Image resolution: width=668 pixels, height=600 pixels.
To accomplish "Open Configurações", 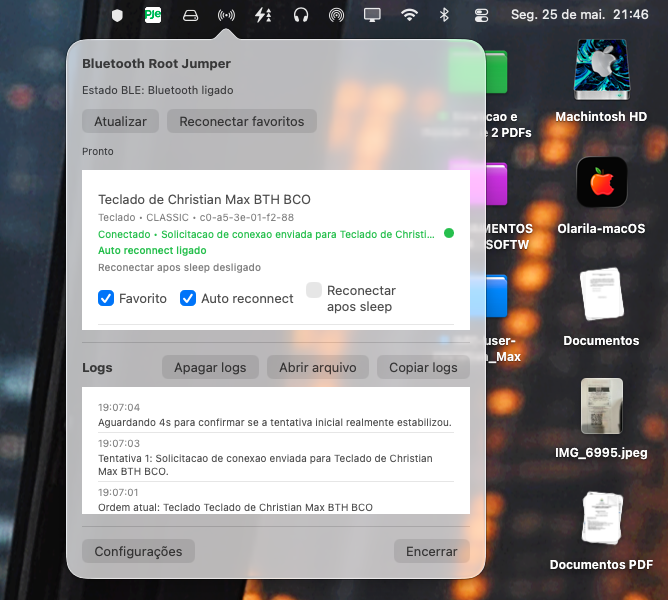I will click(138, 551).
